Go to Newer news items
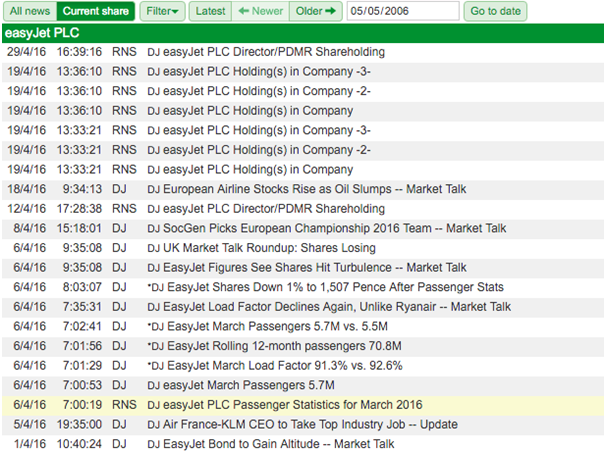 click(x=260, y=11)
